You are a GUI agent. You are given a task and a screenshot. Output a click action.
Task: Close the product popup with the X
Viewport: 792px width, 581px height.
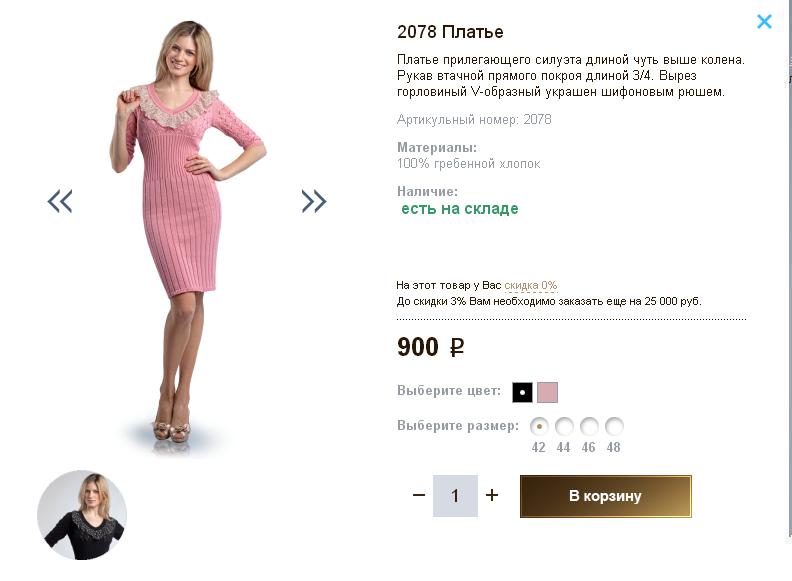pyautogui.click(x=764, y=21)
